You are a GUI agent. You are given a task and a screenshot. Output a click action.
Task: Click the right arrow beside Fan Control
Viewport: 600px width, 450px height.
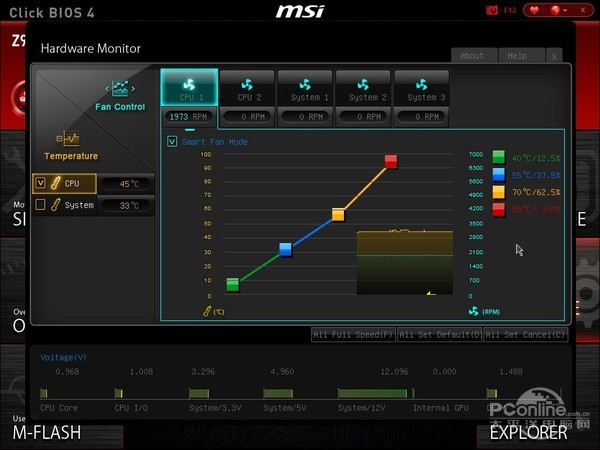pos(133,89)
